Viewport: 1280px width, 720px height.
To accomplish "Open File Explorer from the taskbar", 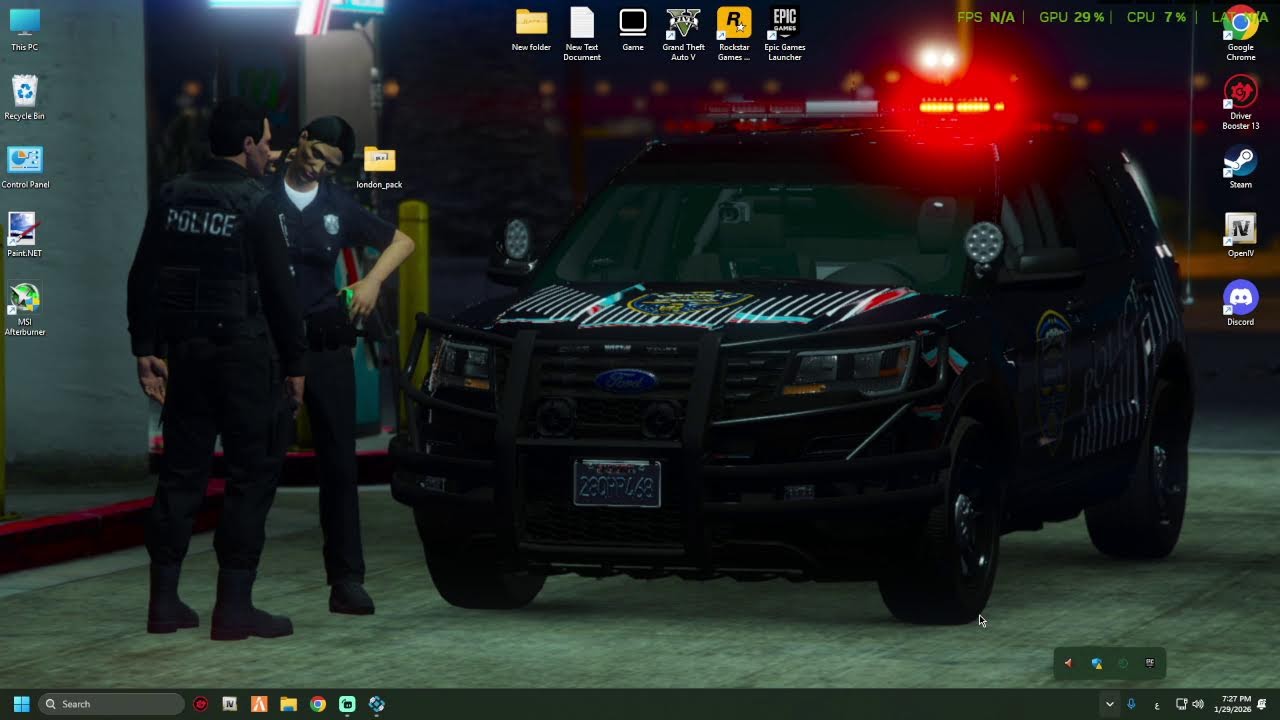I will coord(288,704).
